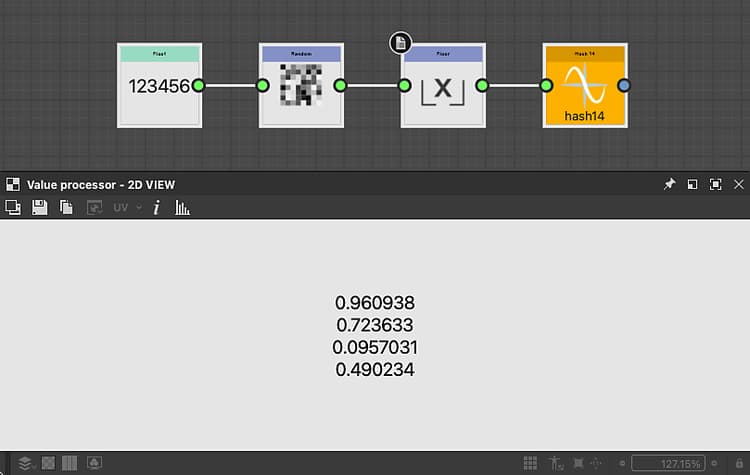This screenshot has height=475, width=750.
Task: Click the single checker square icon in the bottom bar
Action: 48,463
